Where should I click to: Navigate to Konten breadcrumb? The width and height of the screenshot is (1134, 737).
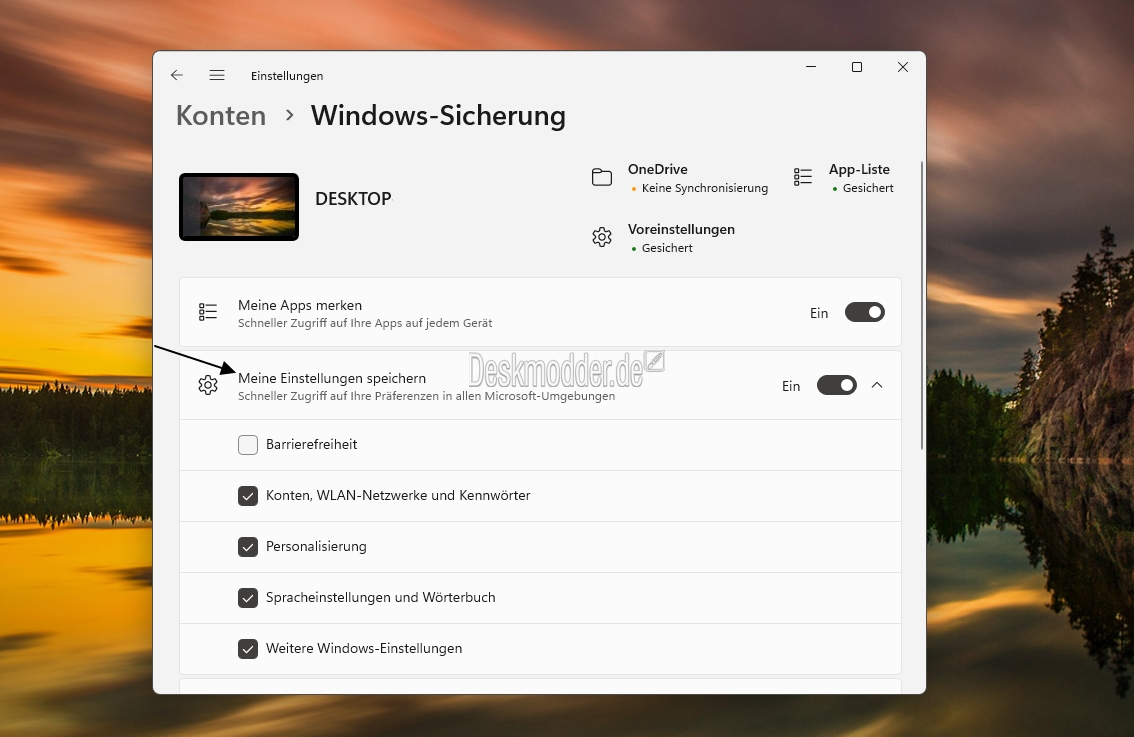click(221, 116)
